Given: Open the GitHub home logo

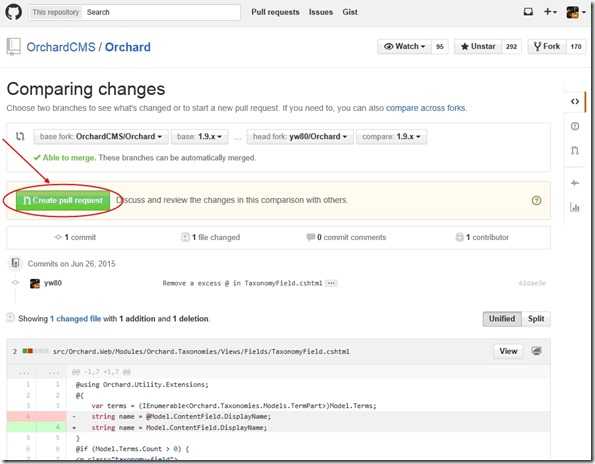Looking at the screenshot, I should point(13,12).
